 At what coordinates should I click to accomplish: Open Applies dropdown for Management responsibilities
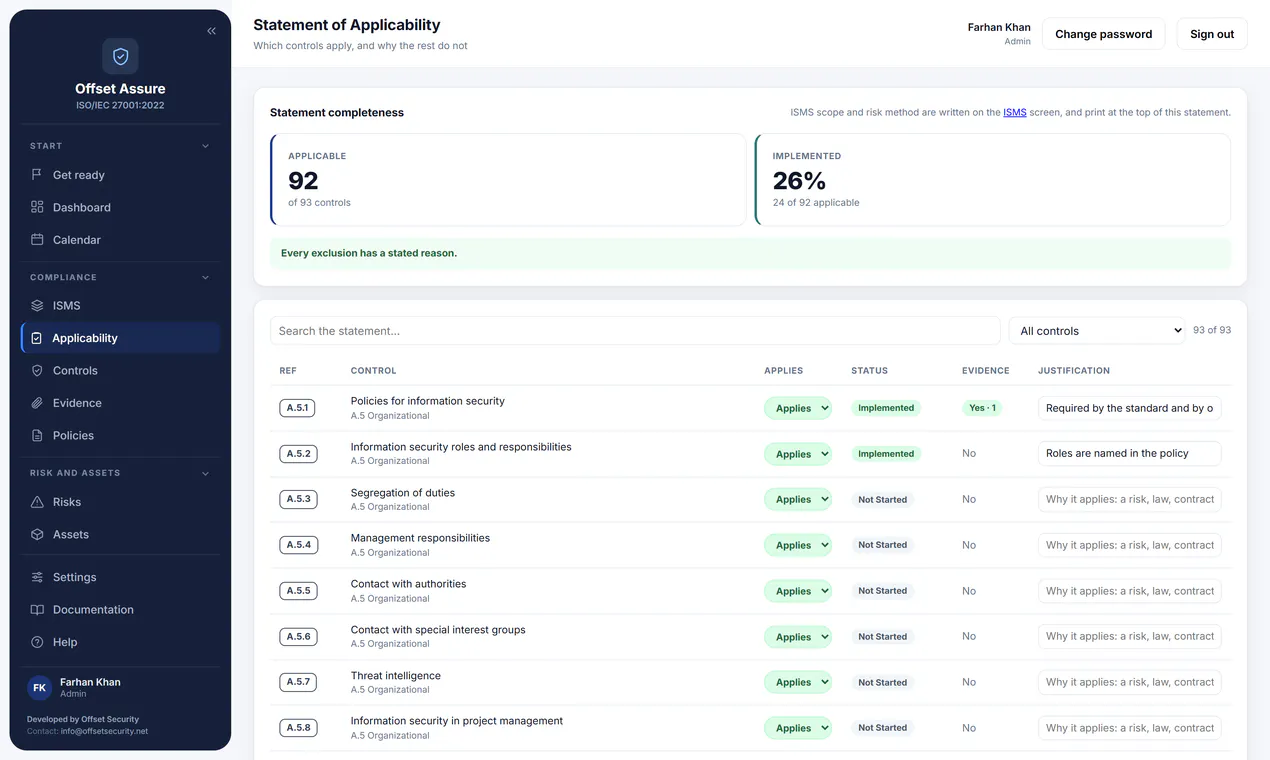[x=798, y=545]
